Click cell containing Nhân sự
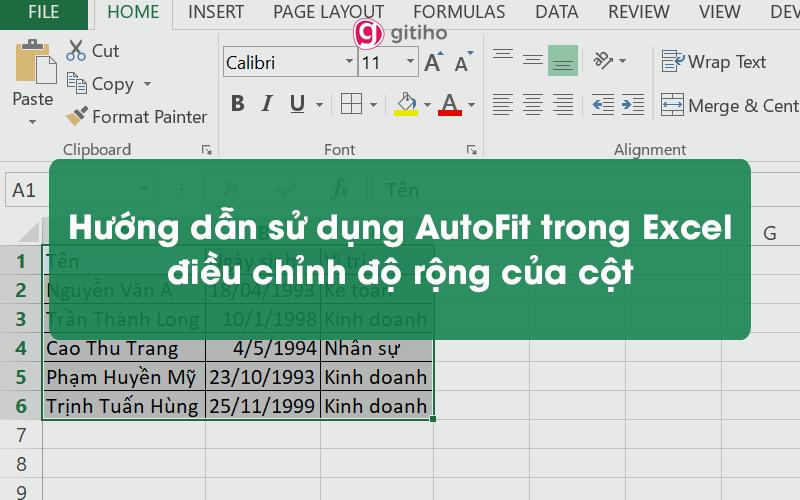This screenshot has width=800, height=500. [377, 348]
